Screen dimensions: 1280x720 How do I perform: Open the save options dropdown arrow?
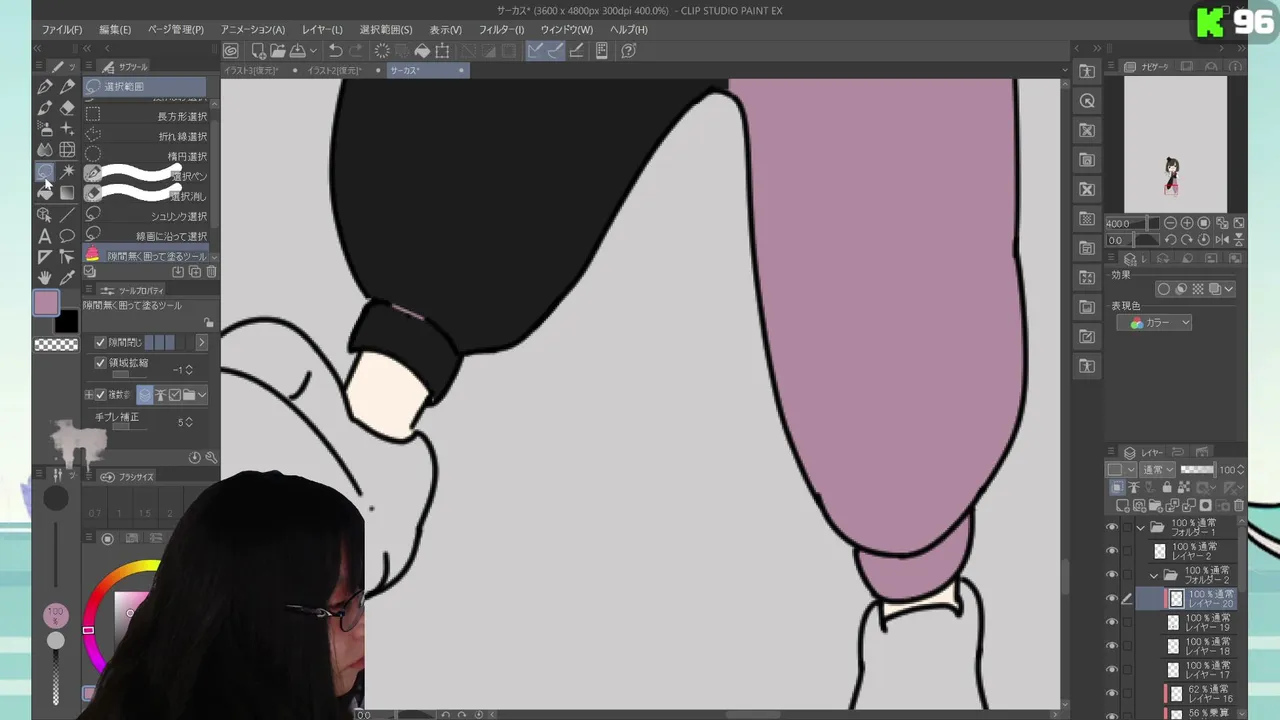pyautogui.click(x=313, y=51)
